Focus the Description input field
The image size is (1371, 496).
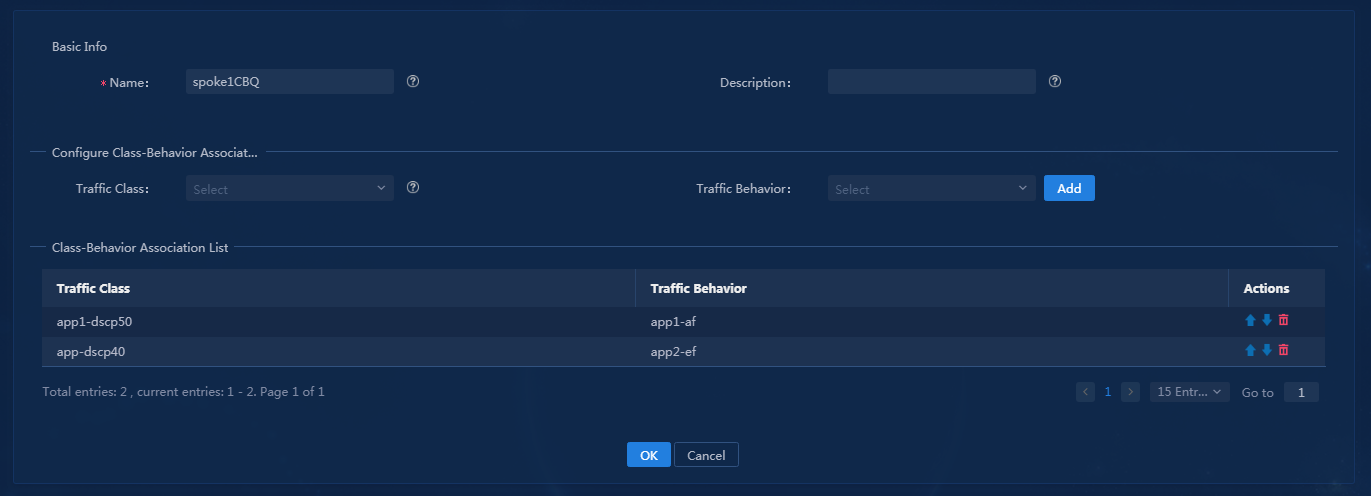(932, 82)
